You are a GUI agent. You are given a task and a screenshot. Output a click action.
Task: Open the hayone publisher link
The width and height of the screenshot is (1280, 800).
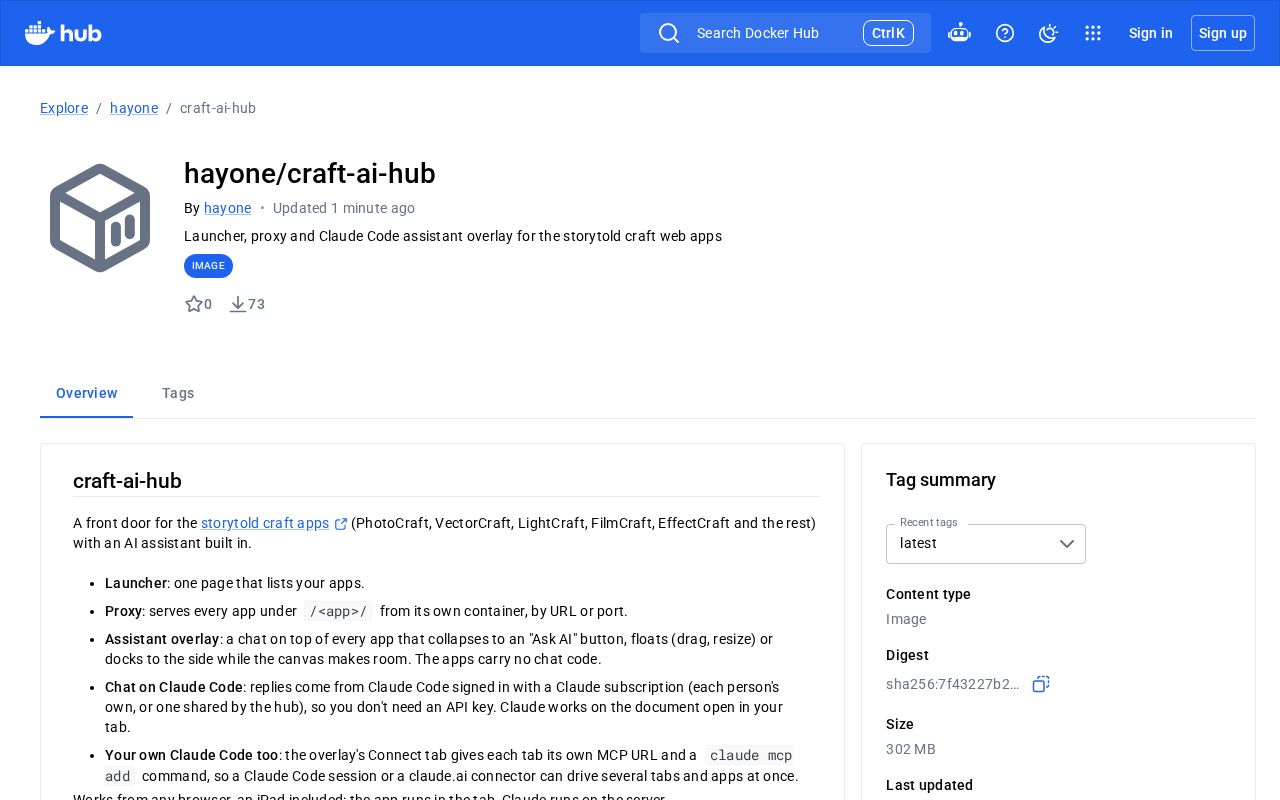228,208
